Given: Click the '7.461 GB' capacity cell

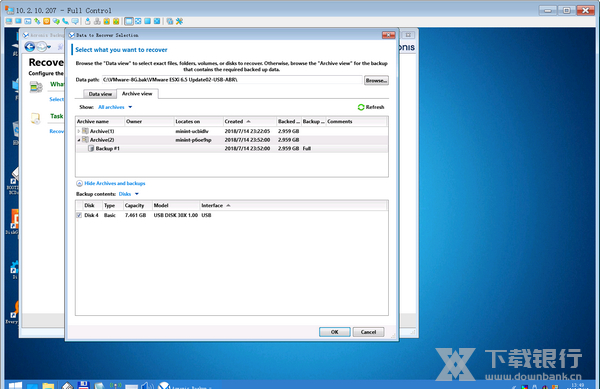Looking at the screenshot, I should coord(135,215).
